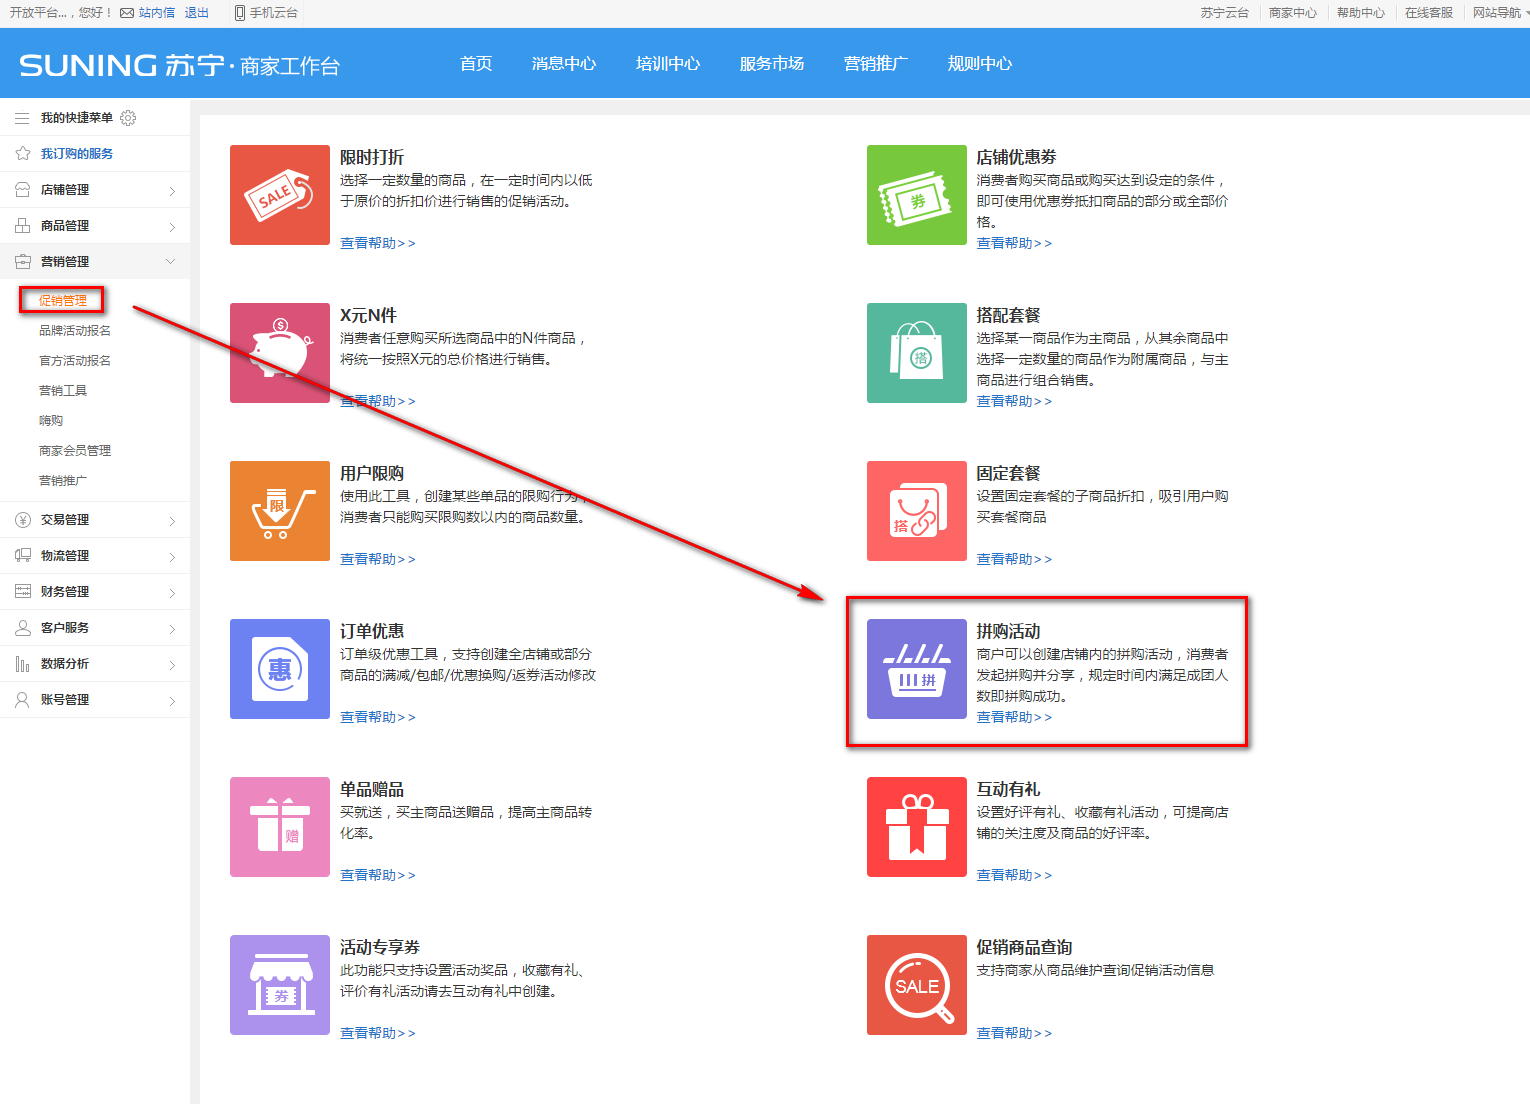Click the 交易管理 yen coin icon

pyautogui.click(x=22, y=520)
